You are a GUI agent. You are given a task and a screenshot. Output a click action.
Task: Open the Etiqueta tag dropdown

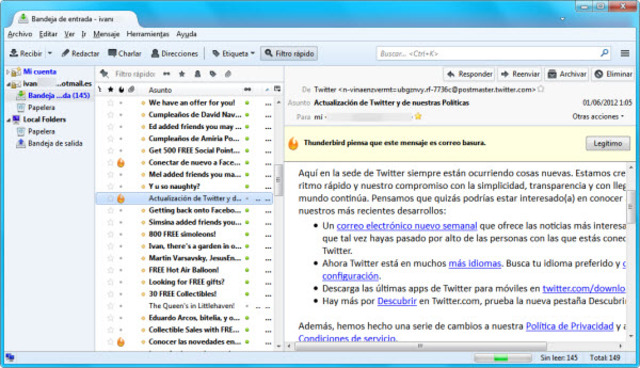pos(233,53)
